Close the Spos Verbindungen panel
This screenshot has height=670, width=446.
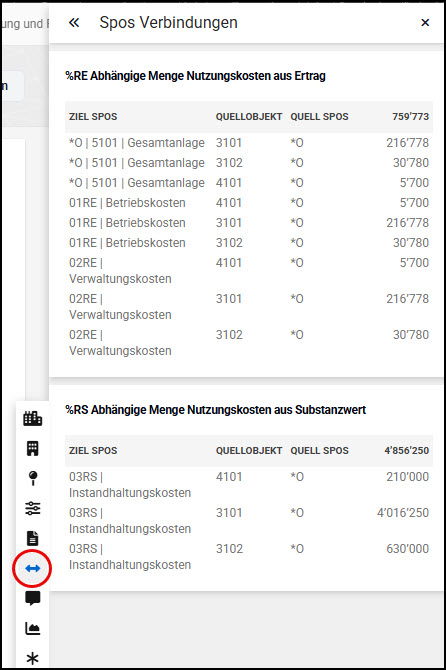[x=425, y=23]
